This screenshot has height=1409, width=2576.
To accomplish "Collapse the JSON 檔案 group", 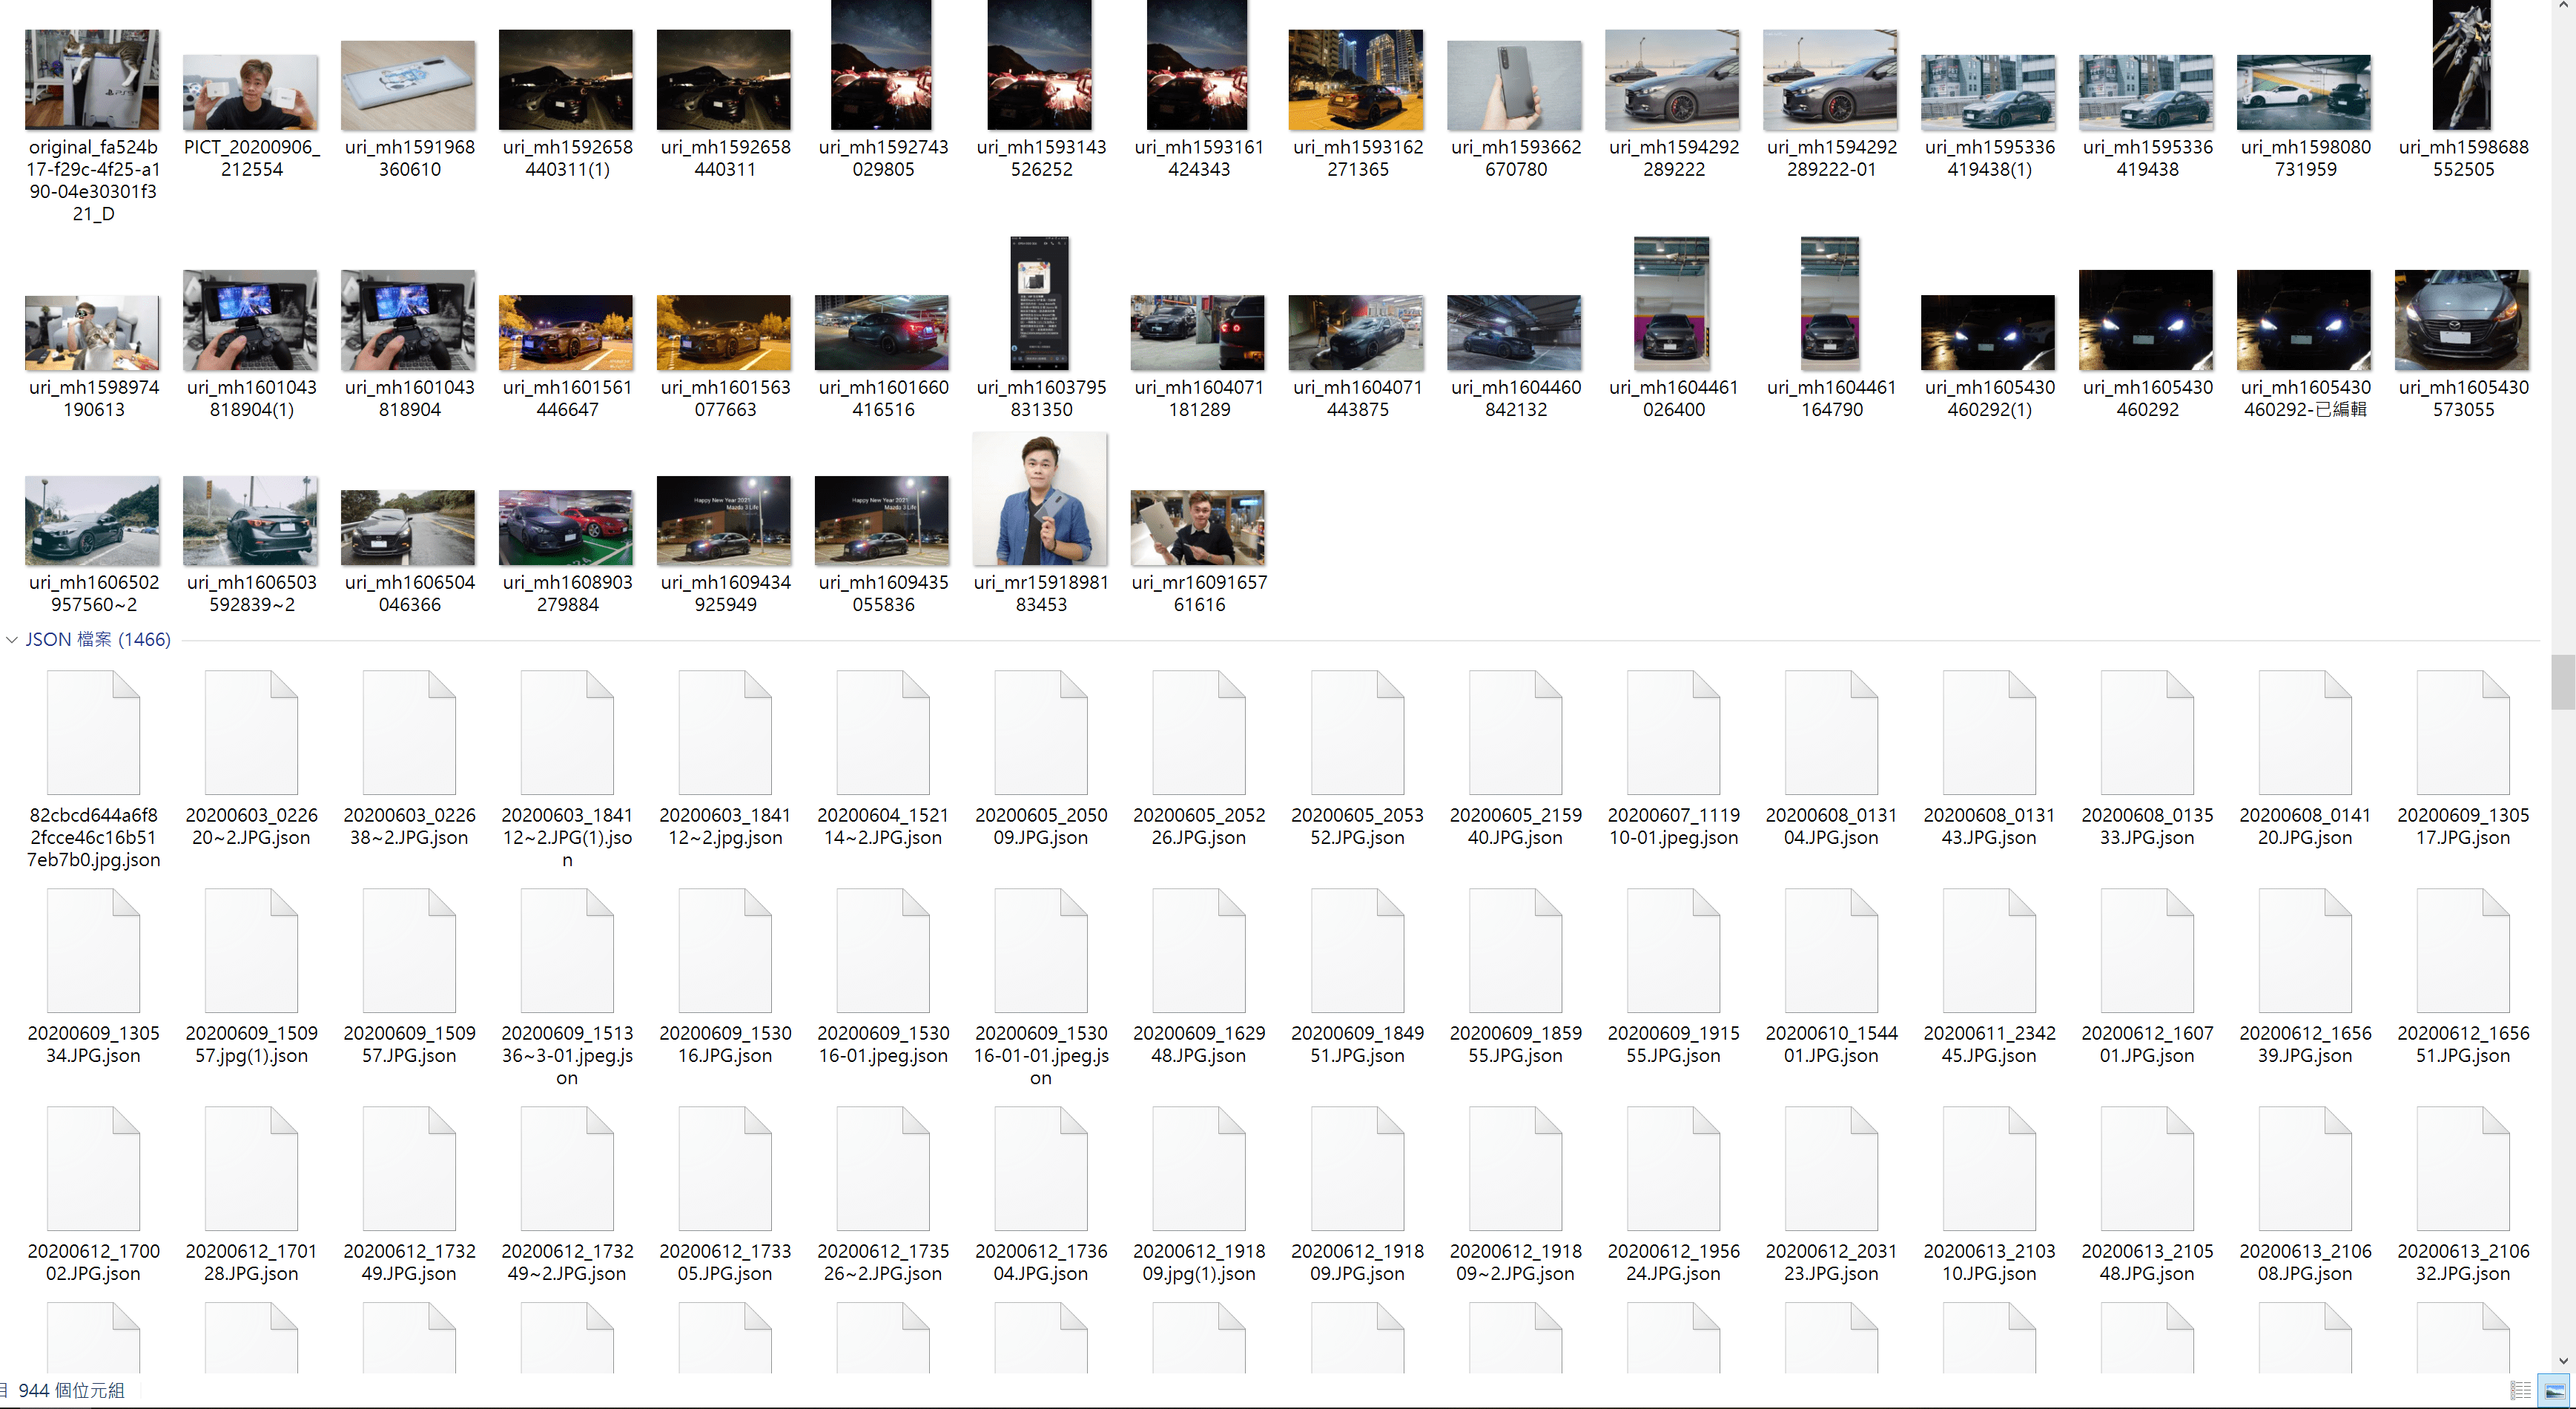I will 12,640.
